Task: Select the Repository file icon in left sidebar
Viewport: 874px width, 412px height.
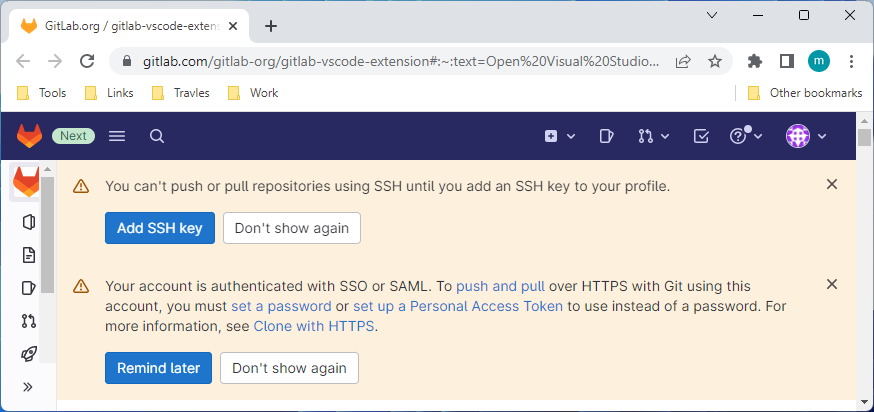Action: pyautogui.click(x=28, y=255)
